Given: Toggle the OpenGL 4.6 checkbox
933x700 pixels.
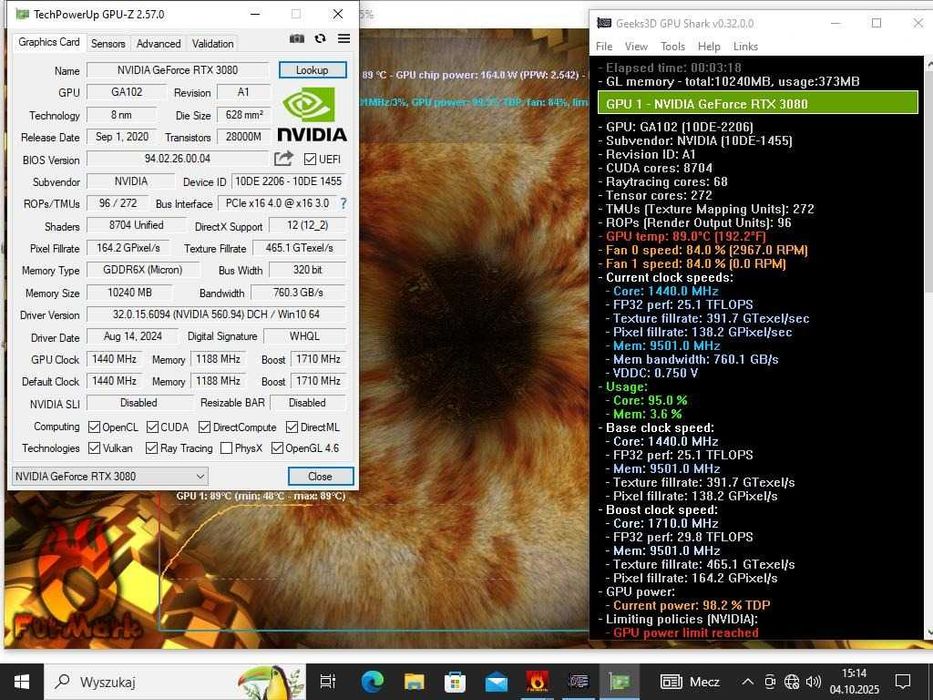Looking at the screenshot, I should pos(277,448).
